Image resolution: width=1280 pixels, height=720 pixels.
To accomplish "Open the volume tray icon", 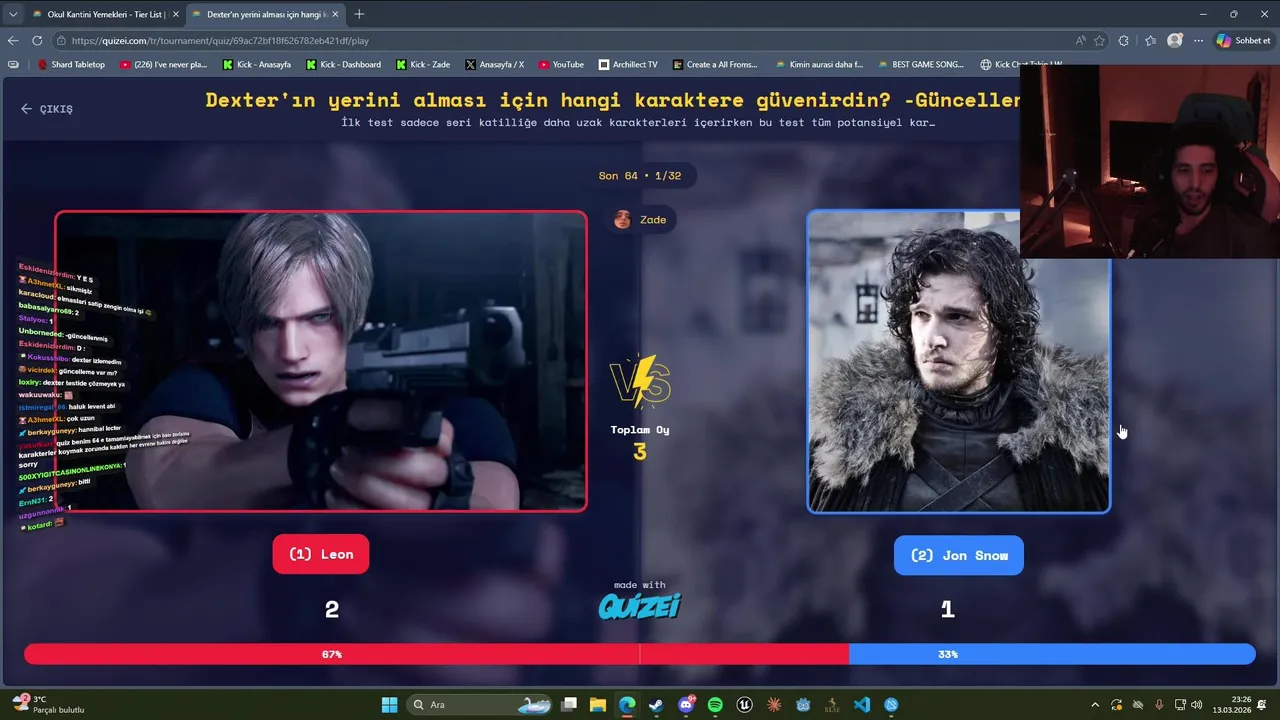I will (x=1197, y=705).
